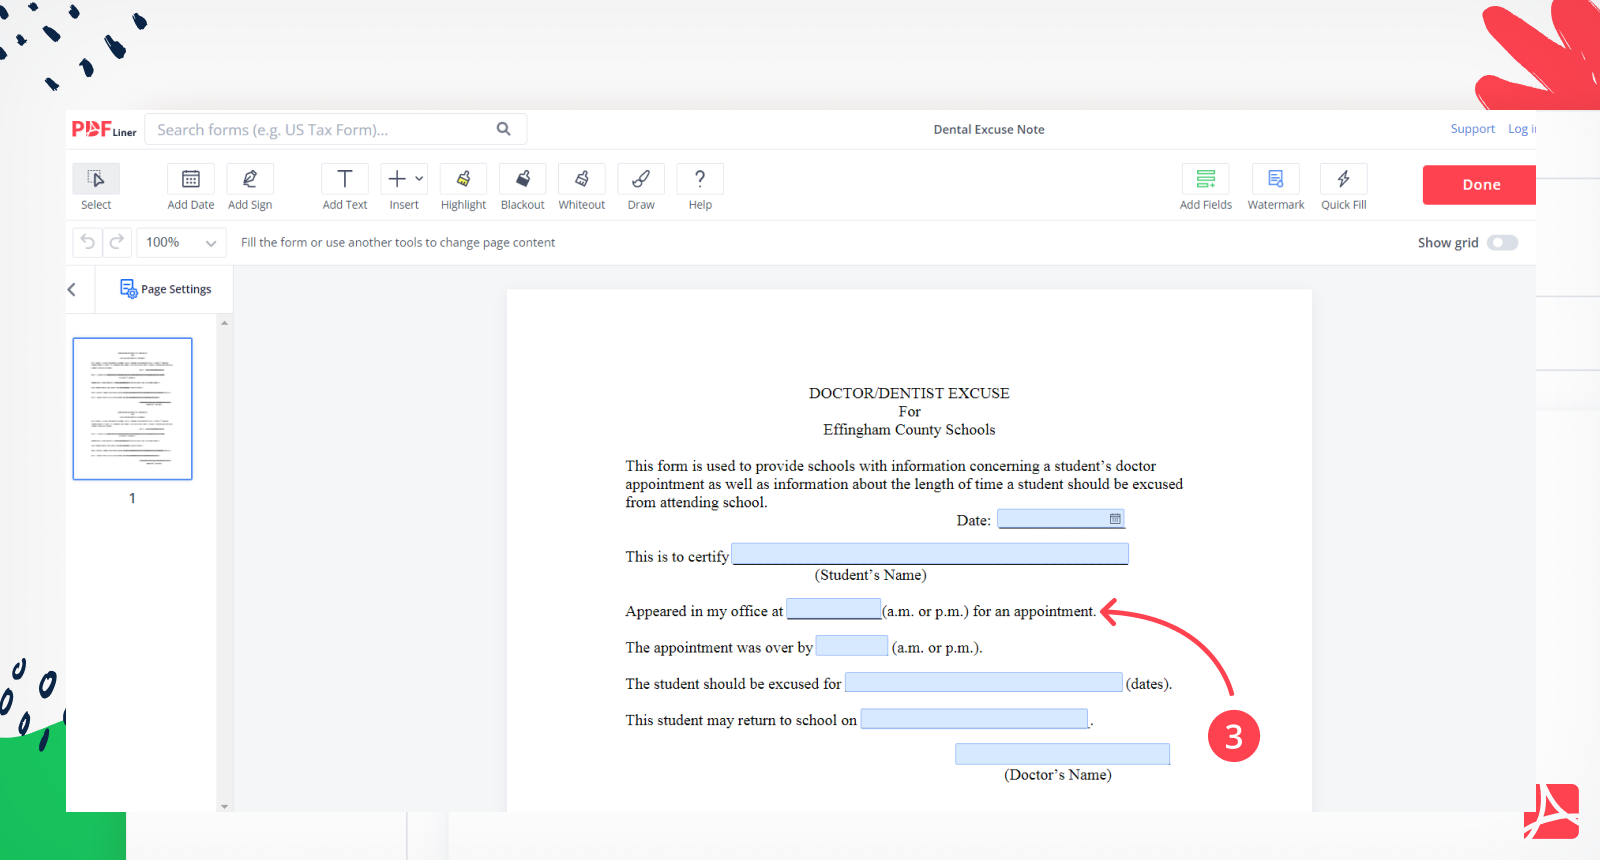Open Page Settings
Viewport: 1600px width, 860px height.
(166, 289)
